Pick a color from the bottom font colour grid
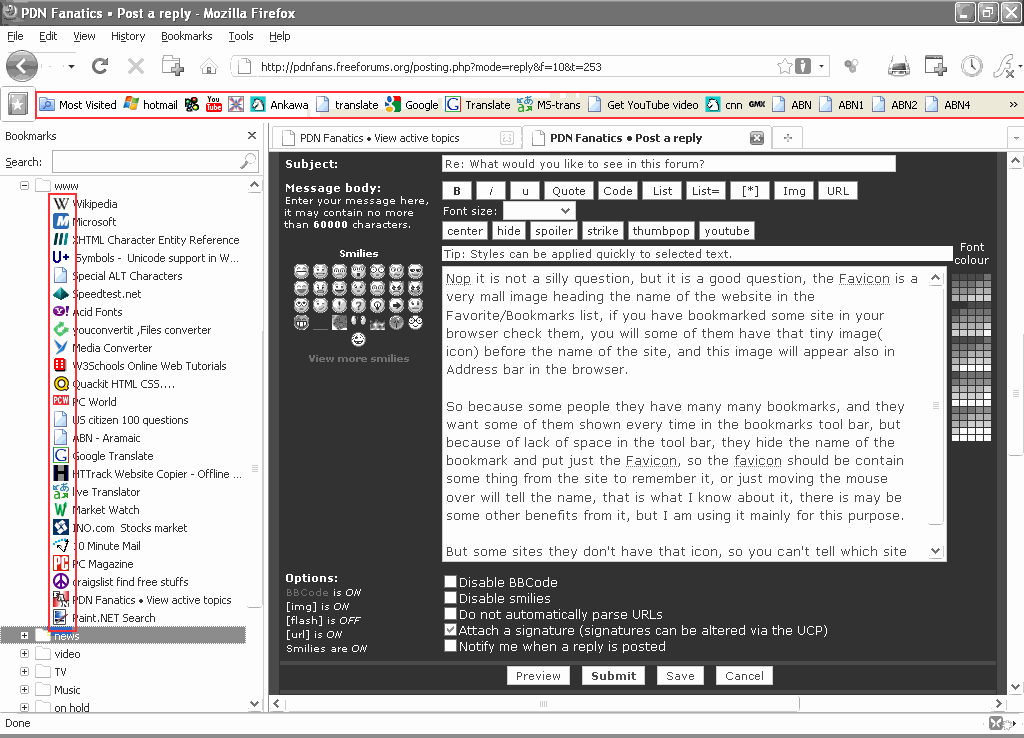The width and height of the screenshot is (1024, 738). click(971, 426)
